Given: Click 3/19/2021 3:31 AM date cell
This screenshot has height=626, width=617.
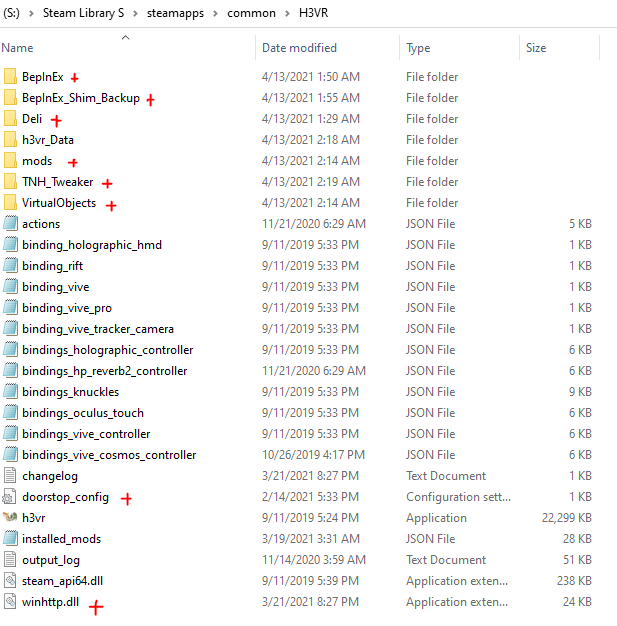Looking at the screenshot, I should (x=311, y=539).
